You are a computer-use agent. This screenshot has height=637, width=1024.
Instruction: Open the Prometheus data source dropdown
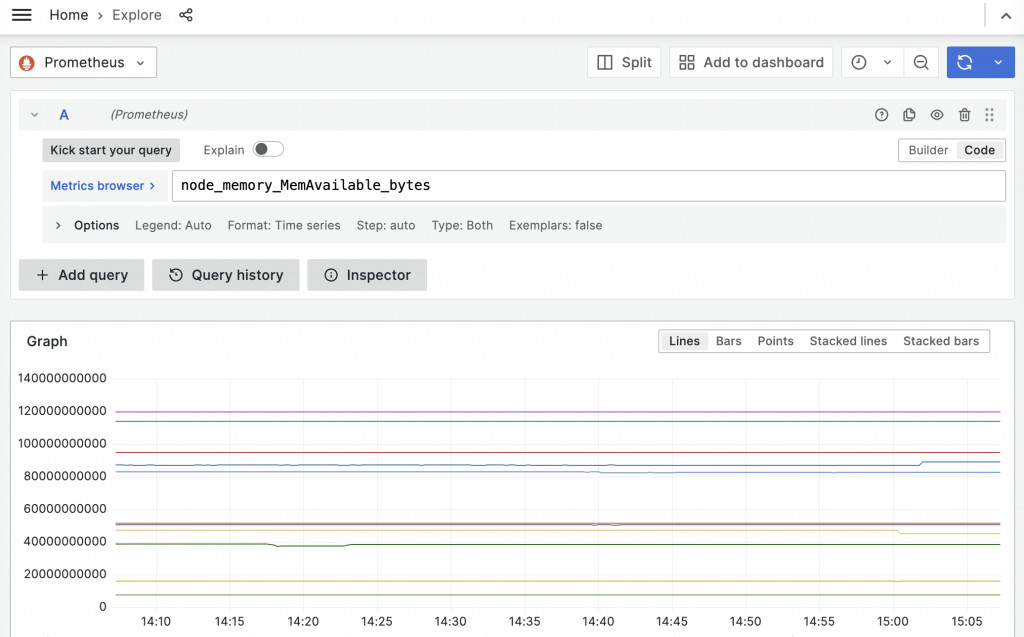(x=84, y=62)
